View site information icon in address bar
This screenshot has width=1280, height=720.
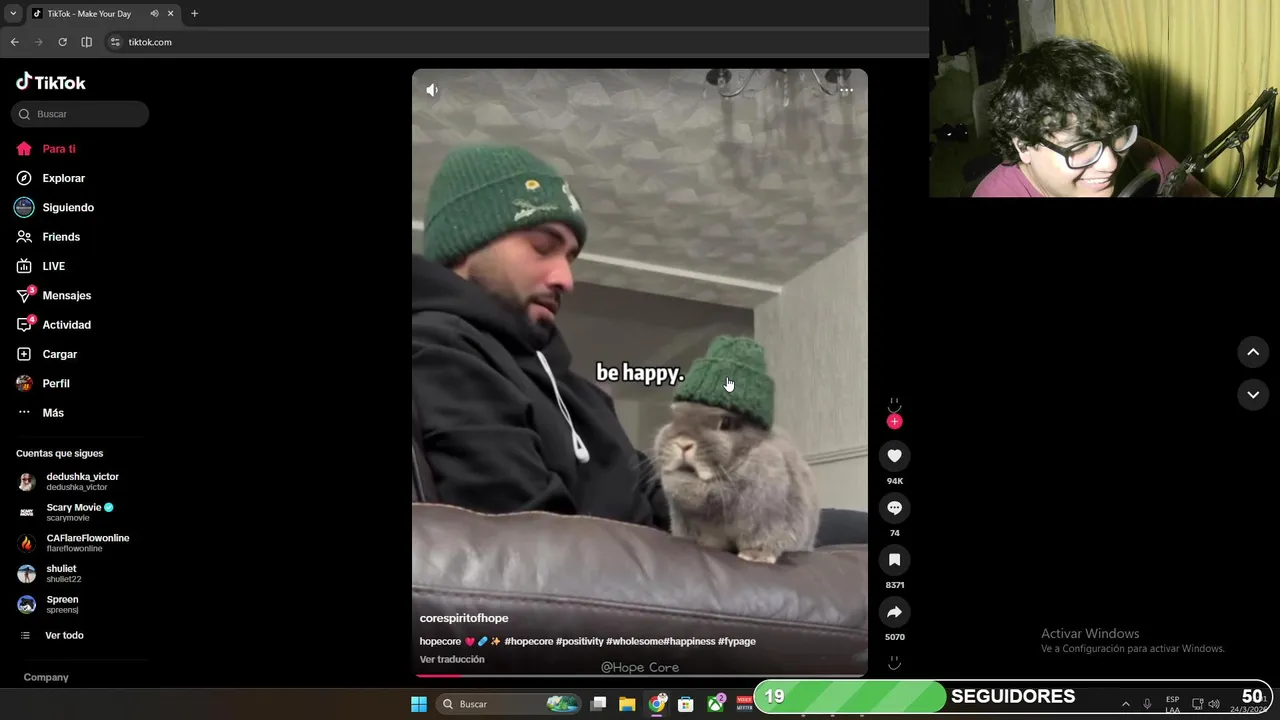click(115, 42)
